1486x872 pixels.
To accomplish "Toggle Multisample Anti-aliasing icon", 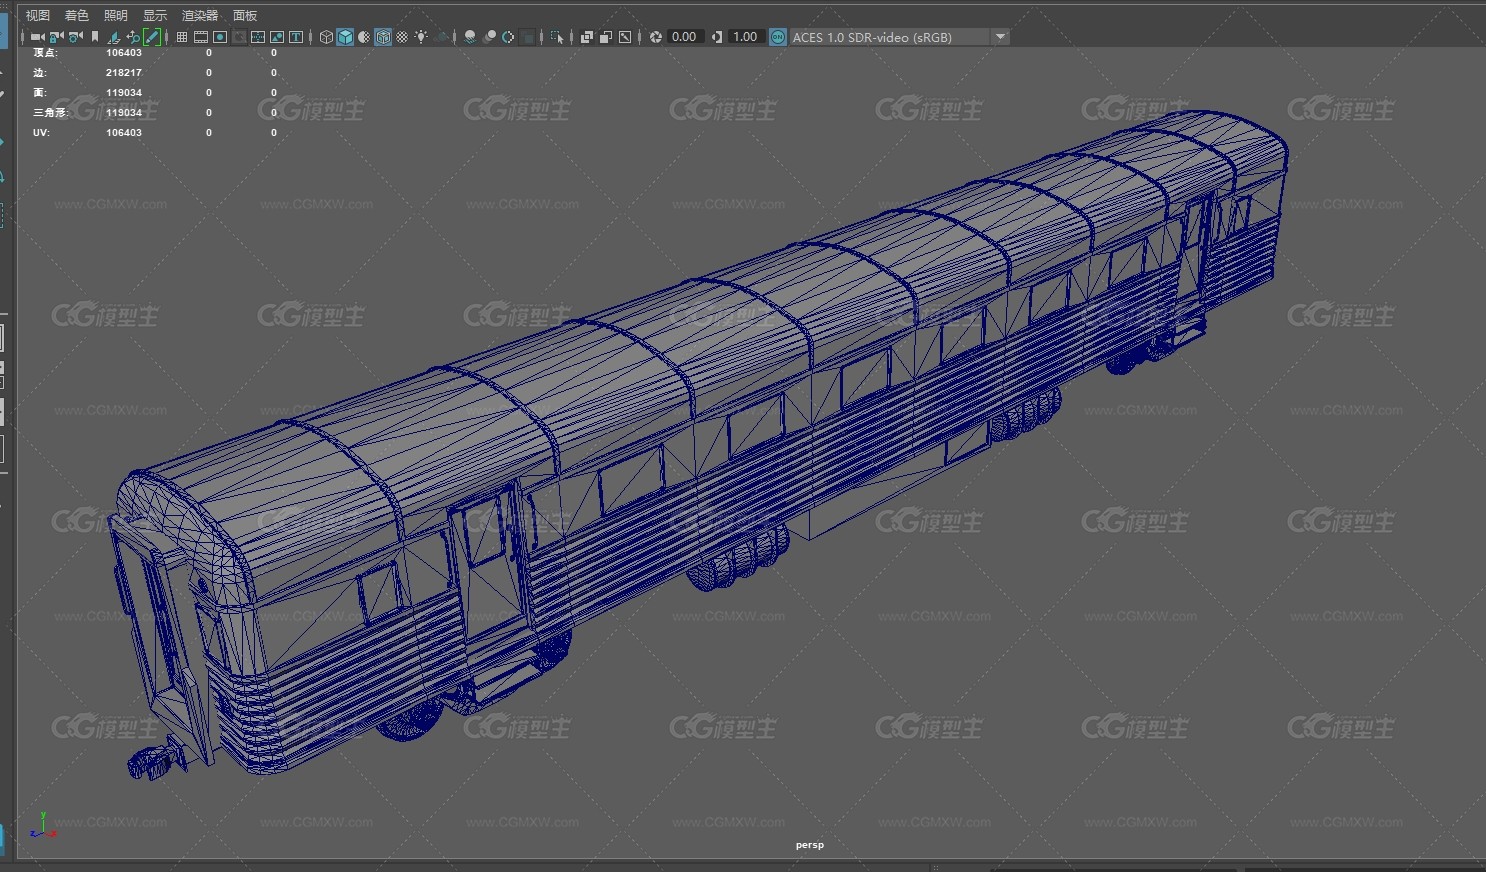I will click(508, 37).
